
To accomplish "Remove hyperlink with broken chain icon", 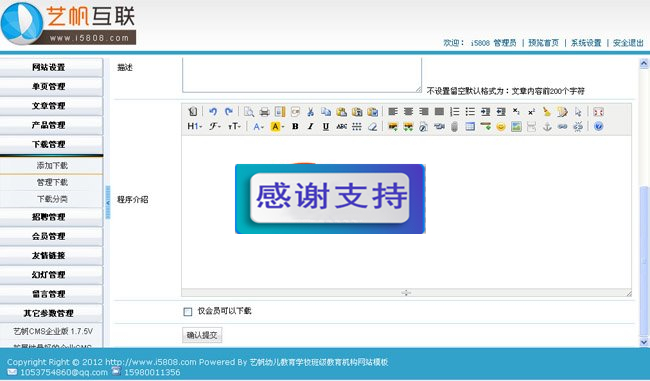I will 578,126.
